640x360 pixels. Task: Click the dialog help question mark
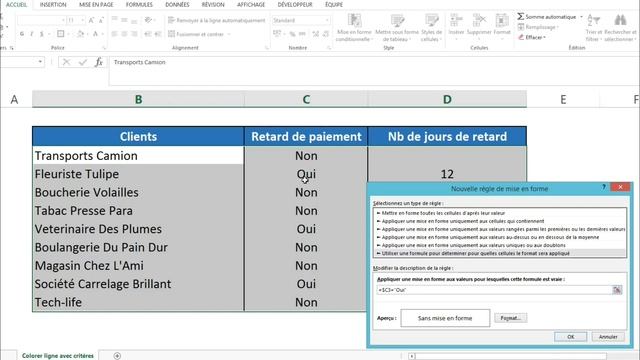pyautogui.click(x=603, y=187)
